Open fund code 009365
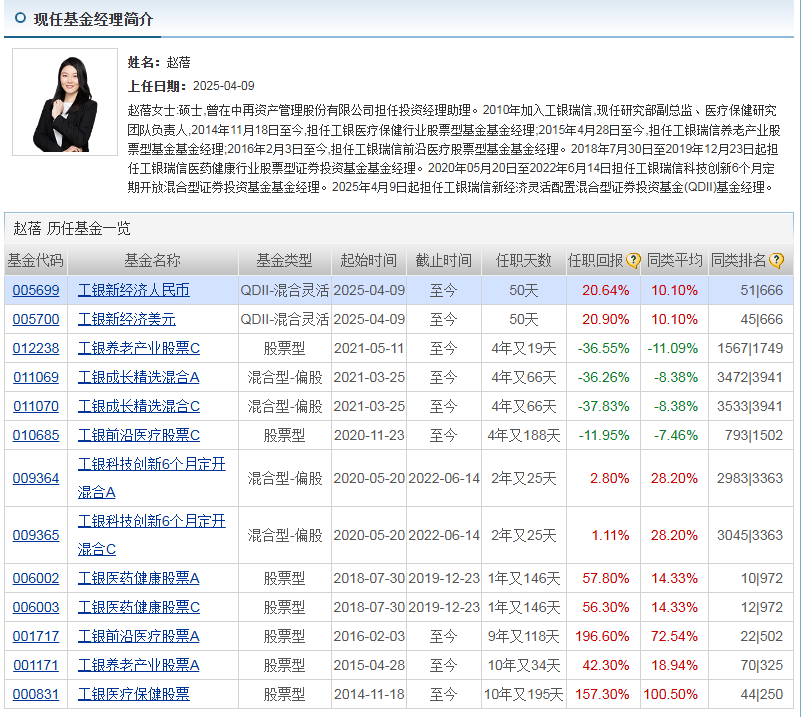Screen dimensions: 801x717 [36, 535]
